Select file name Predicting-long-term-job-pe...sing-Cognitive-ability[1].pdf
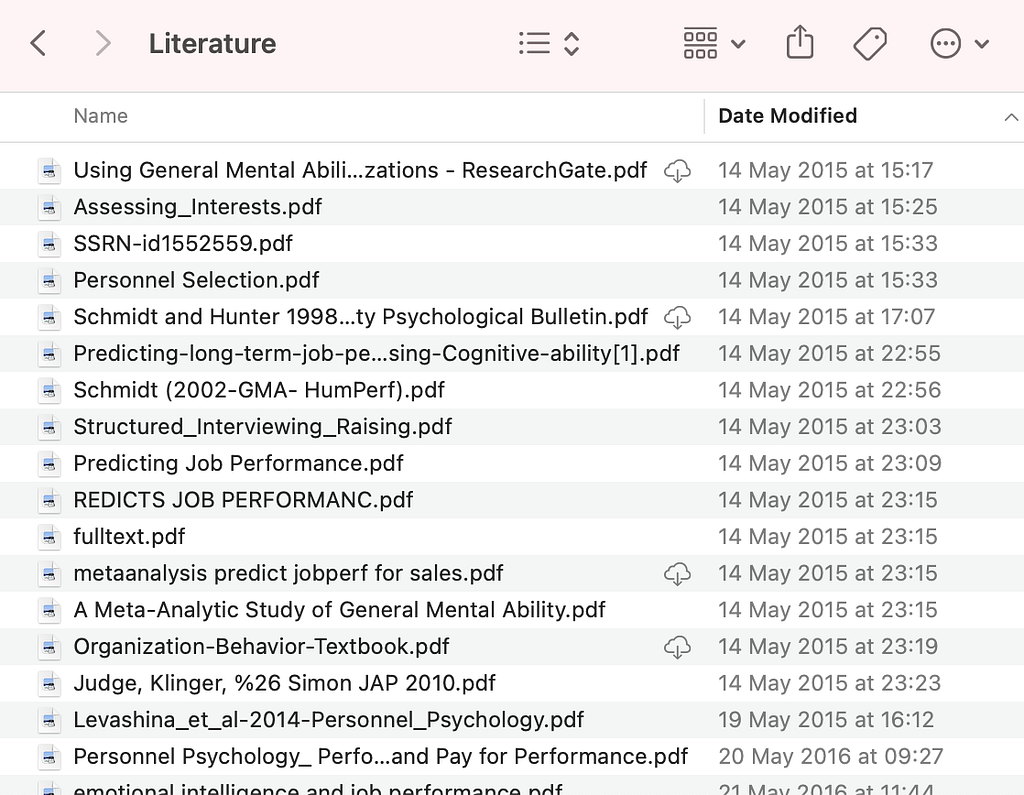The width and height of the screenshot is (1024, 795). (x=376, y=353)
